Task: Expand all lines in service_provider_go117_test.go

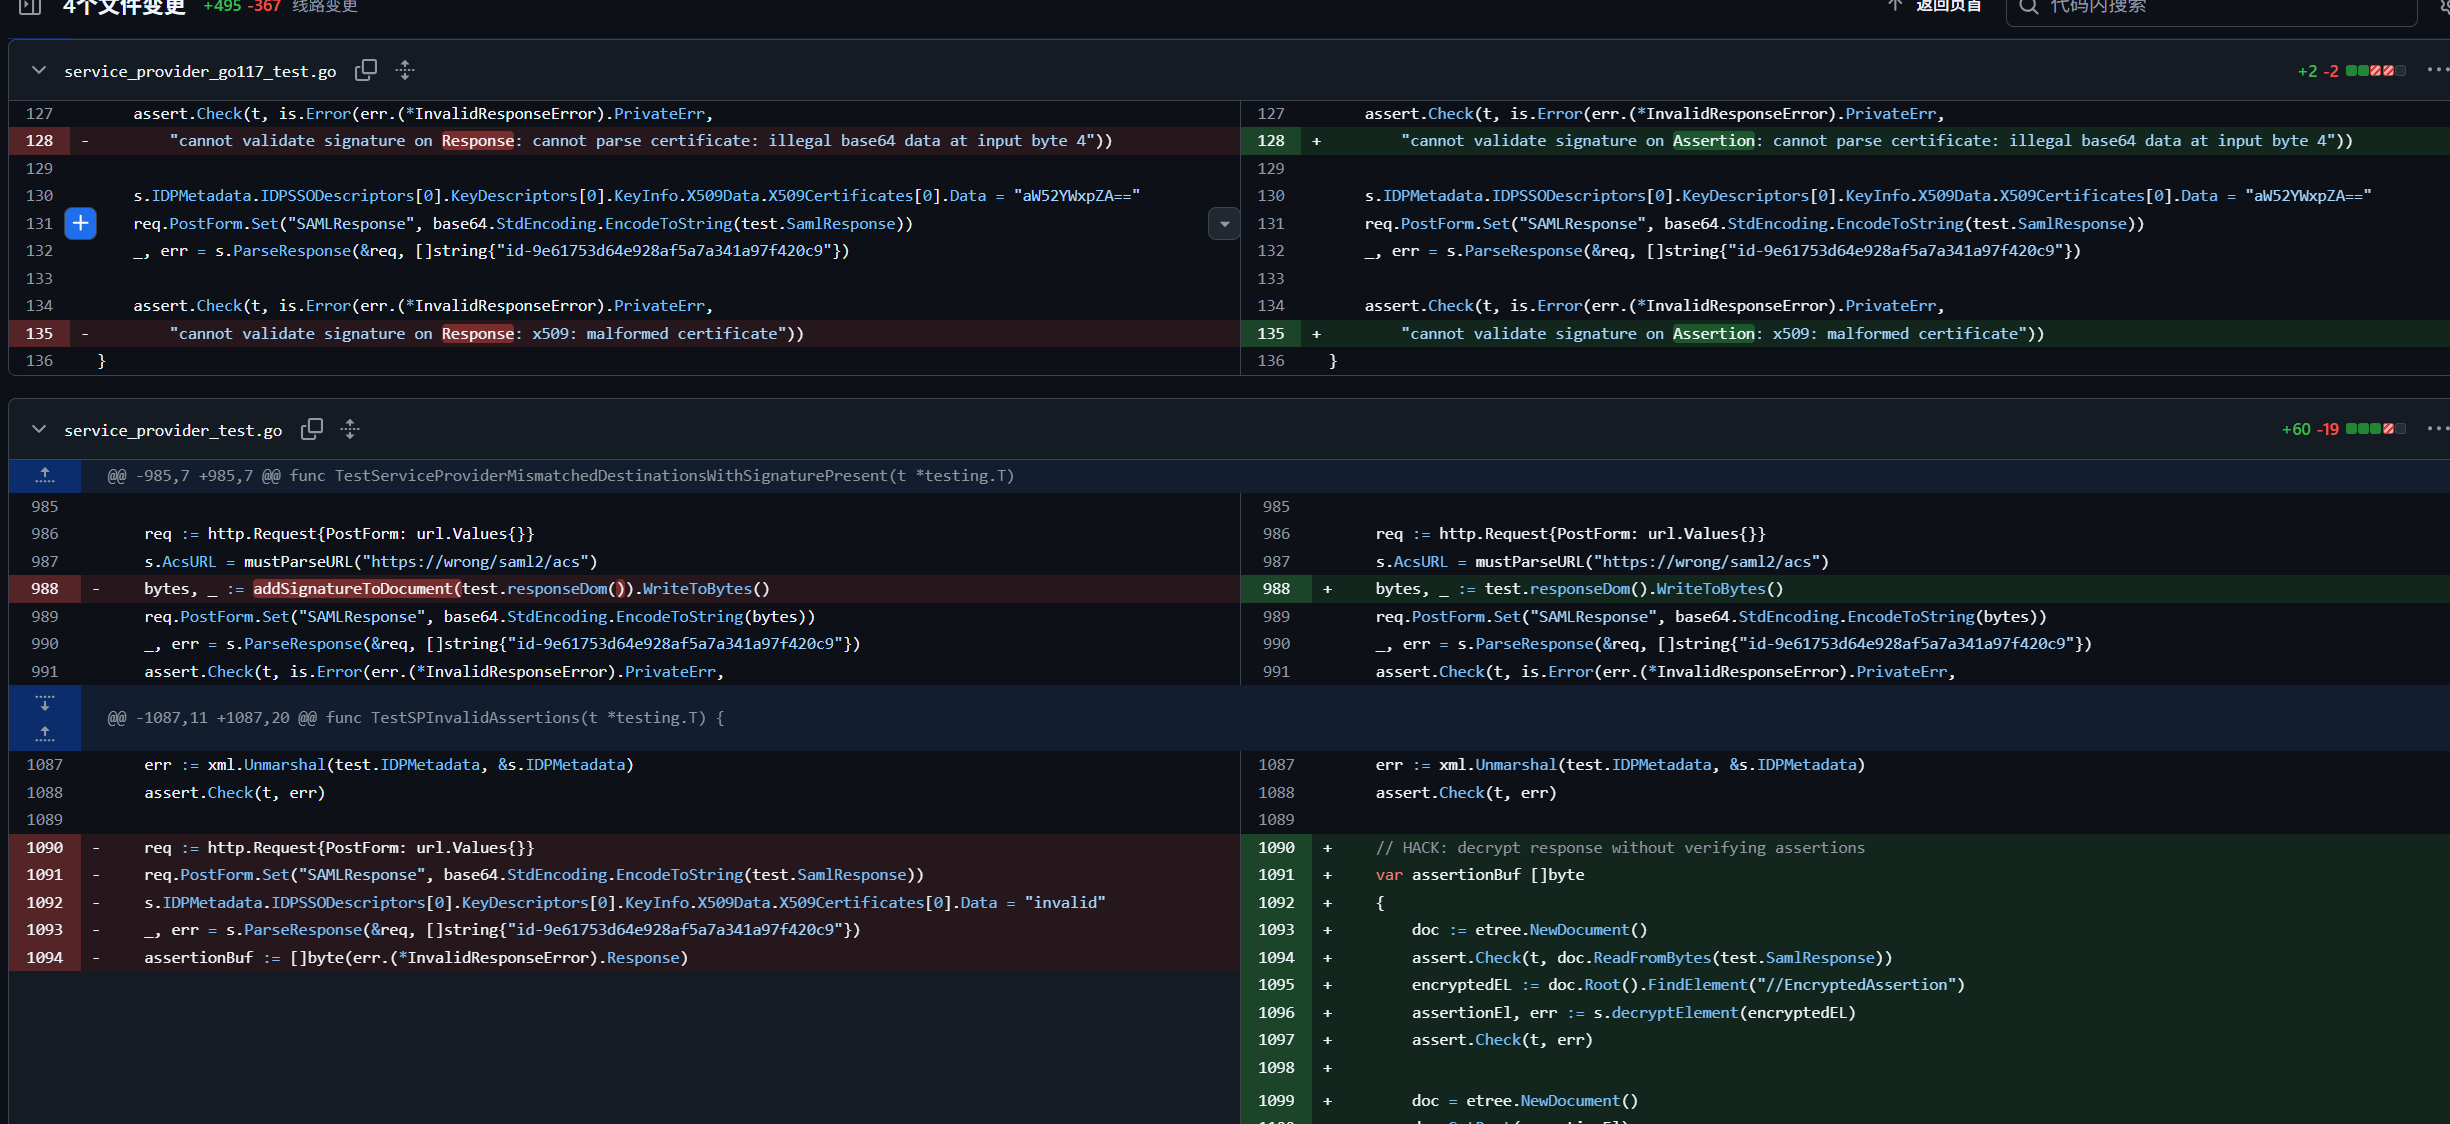Action: point(405,70)
